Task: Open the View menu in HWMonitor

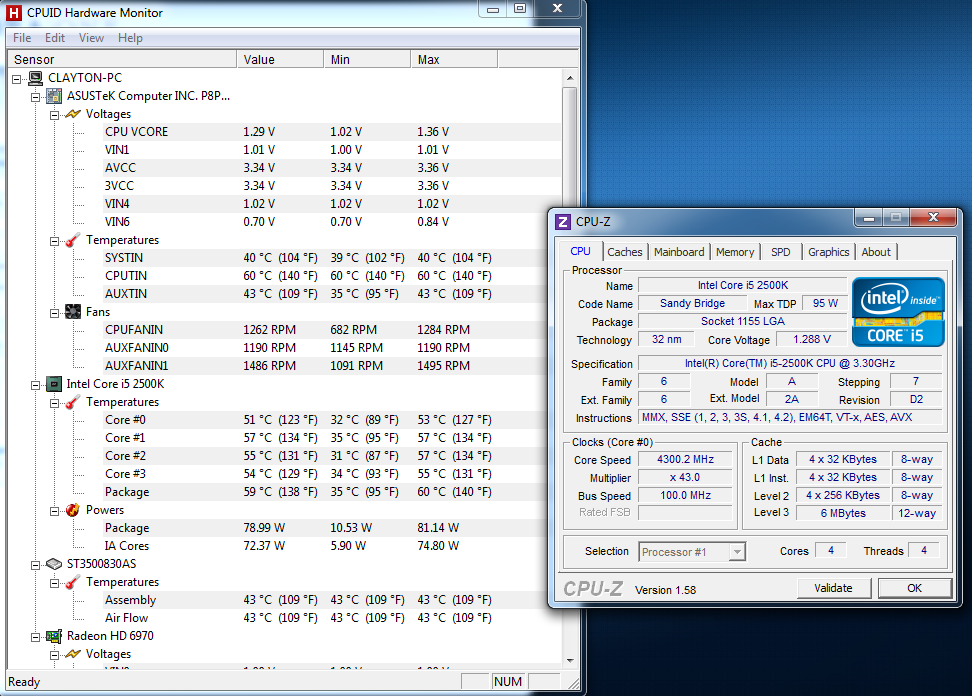Action: (91, 38)
